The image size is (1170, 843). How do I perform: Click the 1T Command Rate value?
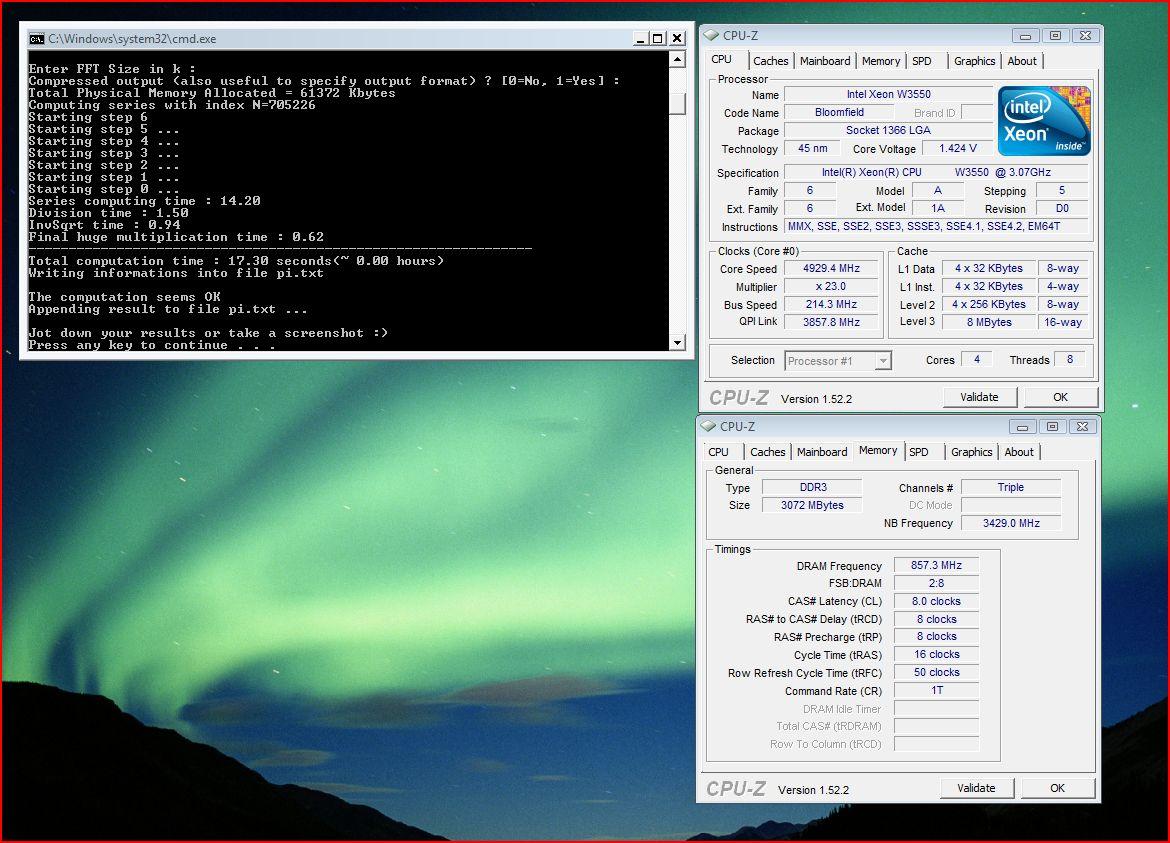click(936, 690)
